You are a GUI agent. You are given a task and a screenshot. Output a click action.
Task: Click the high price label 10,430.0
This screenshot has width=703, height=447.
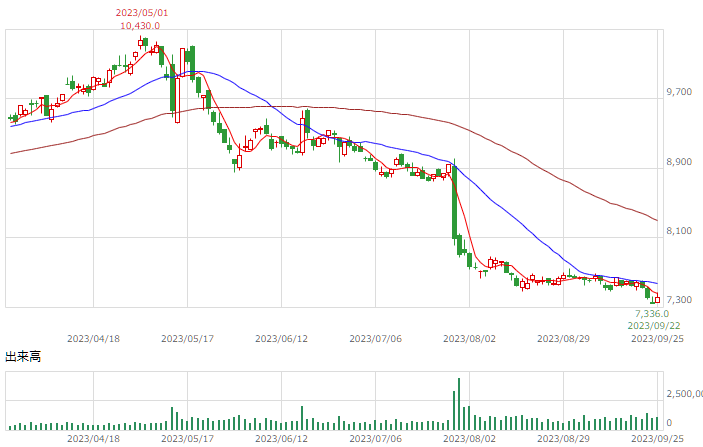[x=140, y=26]
